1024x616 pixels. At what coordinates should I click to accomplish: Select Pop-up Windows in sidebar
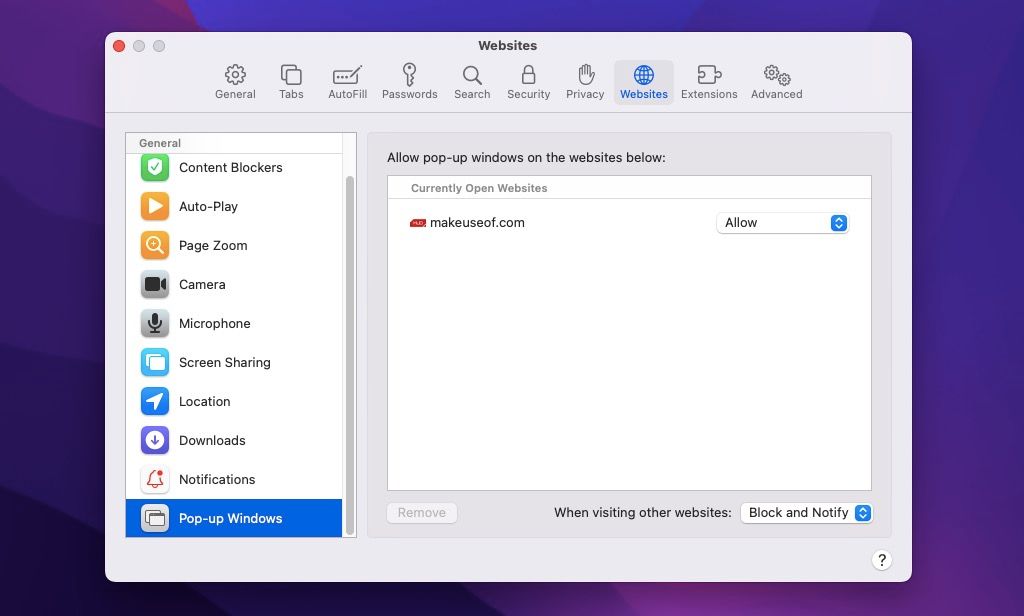click(x=229, y=518)
